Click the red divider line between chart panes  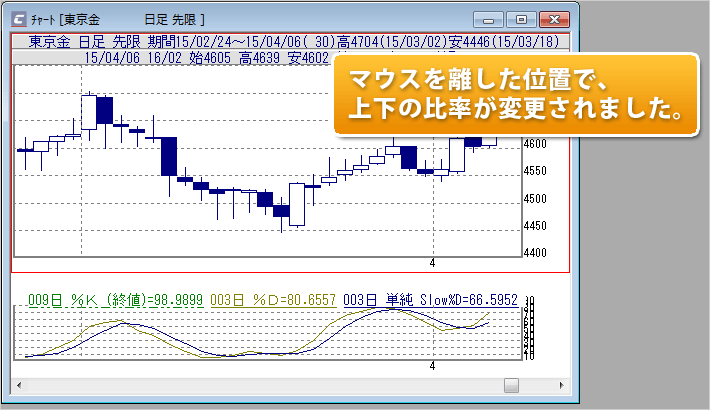click(290, 272)
